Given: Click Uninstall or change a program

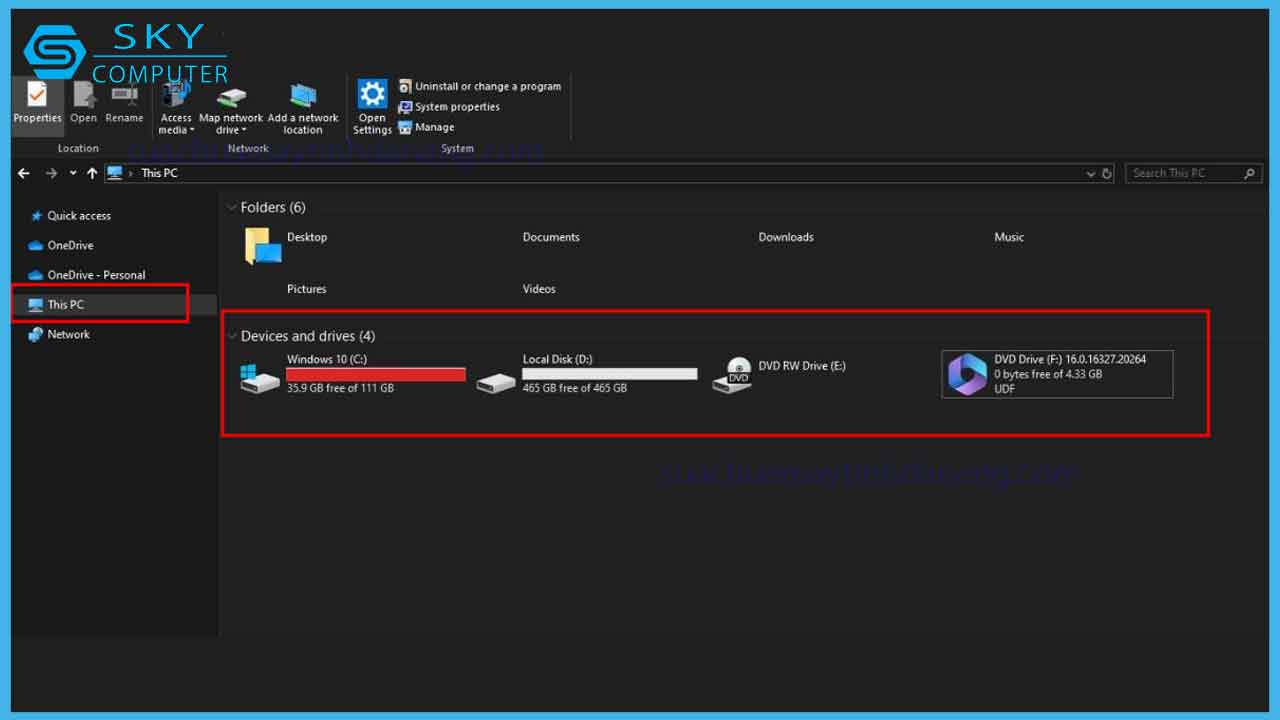Looking at the screenshot, I should (487, 87).
